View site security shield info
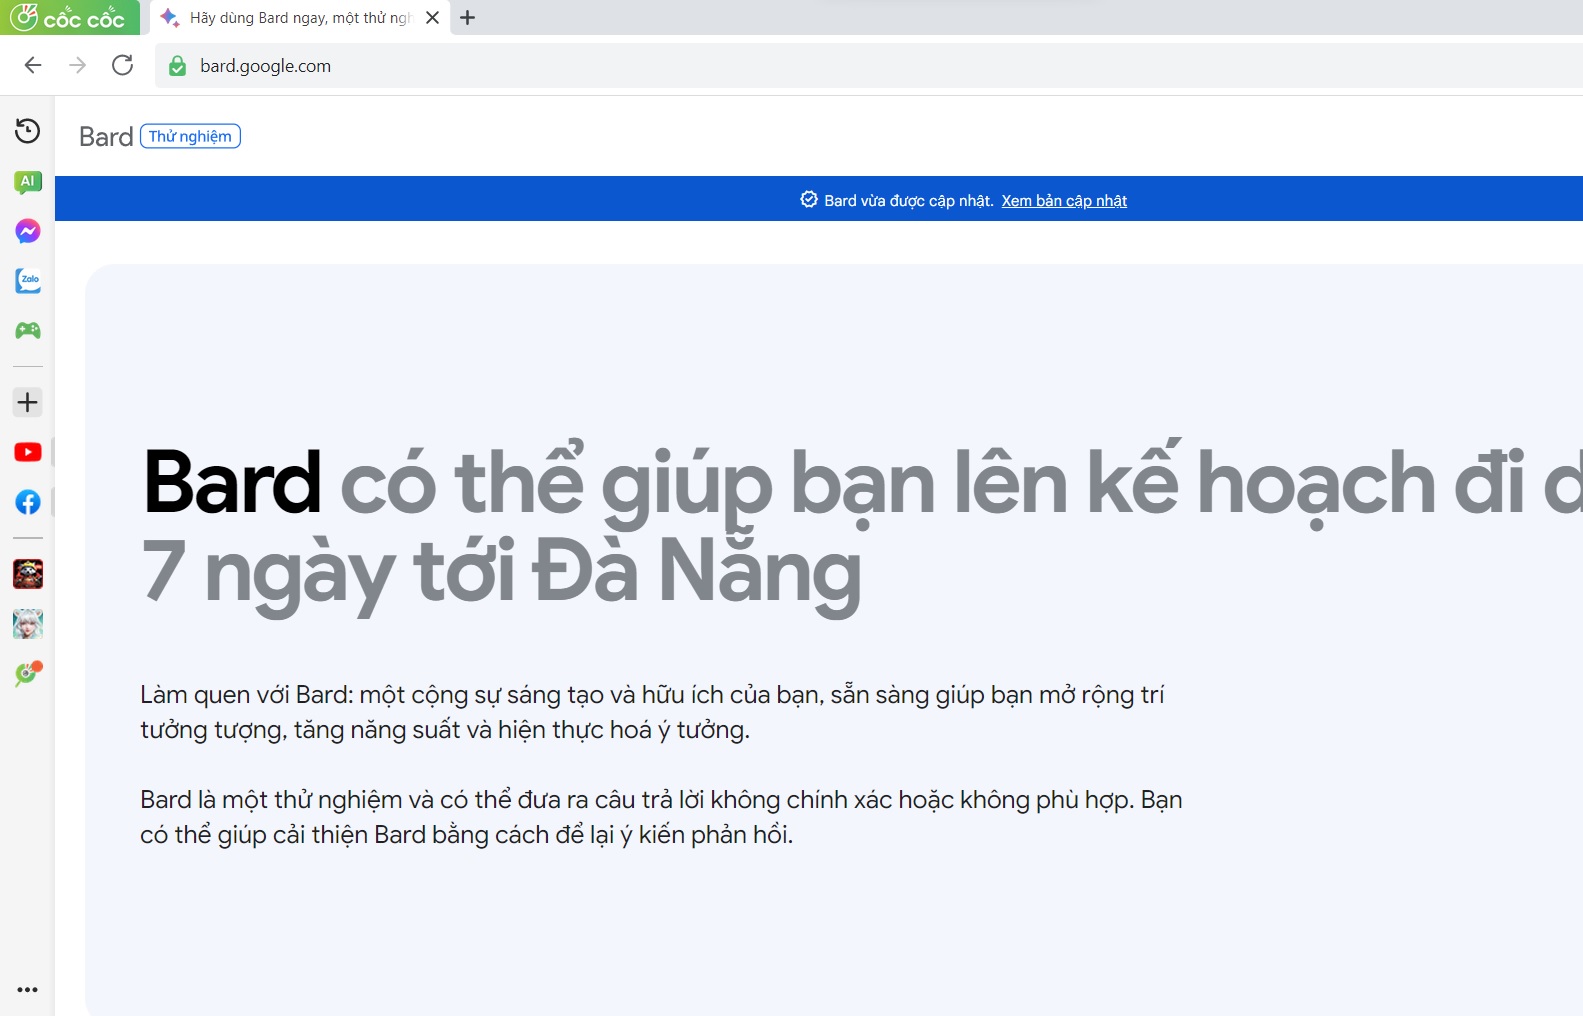1583x1016 pixels. pyautogui.click(x=177, y=66)
